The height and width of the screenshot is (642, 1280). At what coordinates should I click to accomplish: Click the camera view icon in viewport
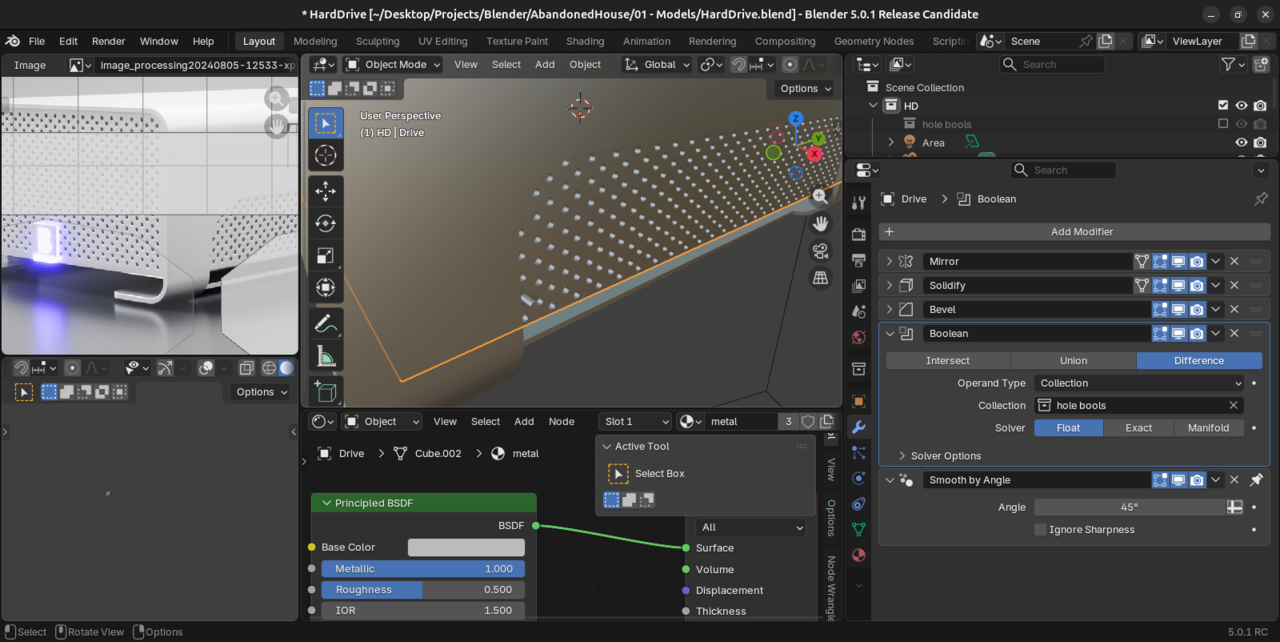pos(820,250)
